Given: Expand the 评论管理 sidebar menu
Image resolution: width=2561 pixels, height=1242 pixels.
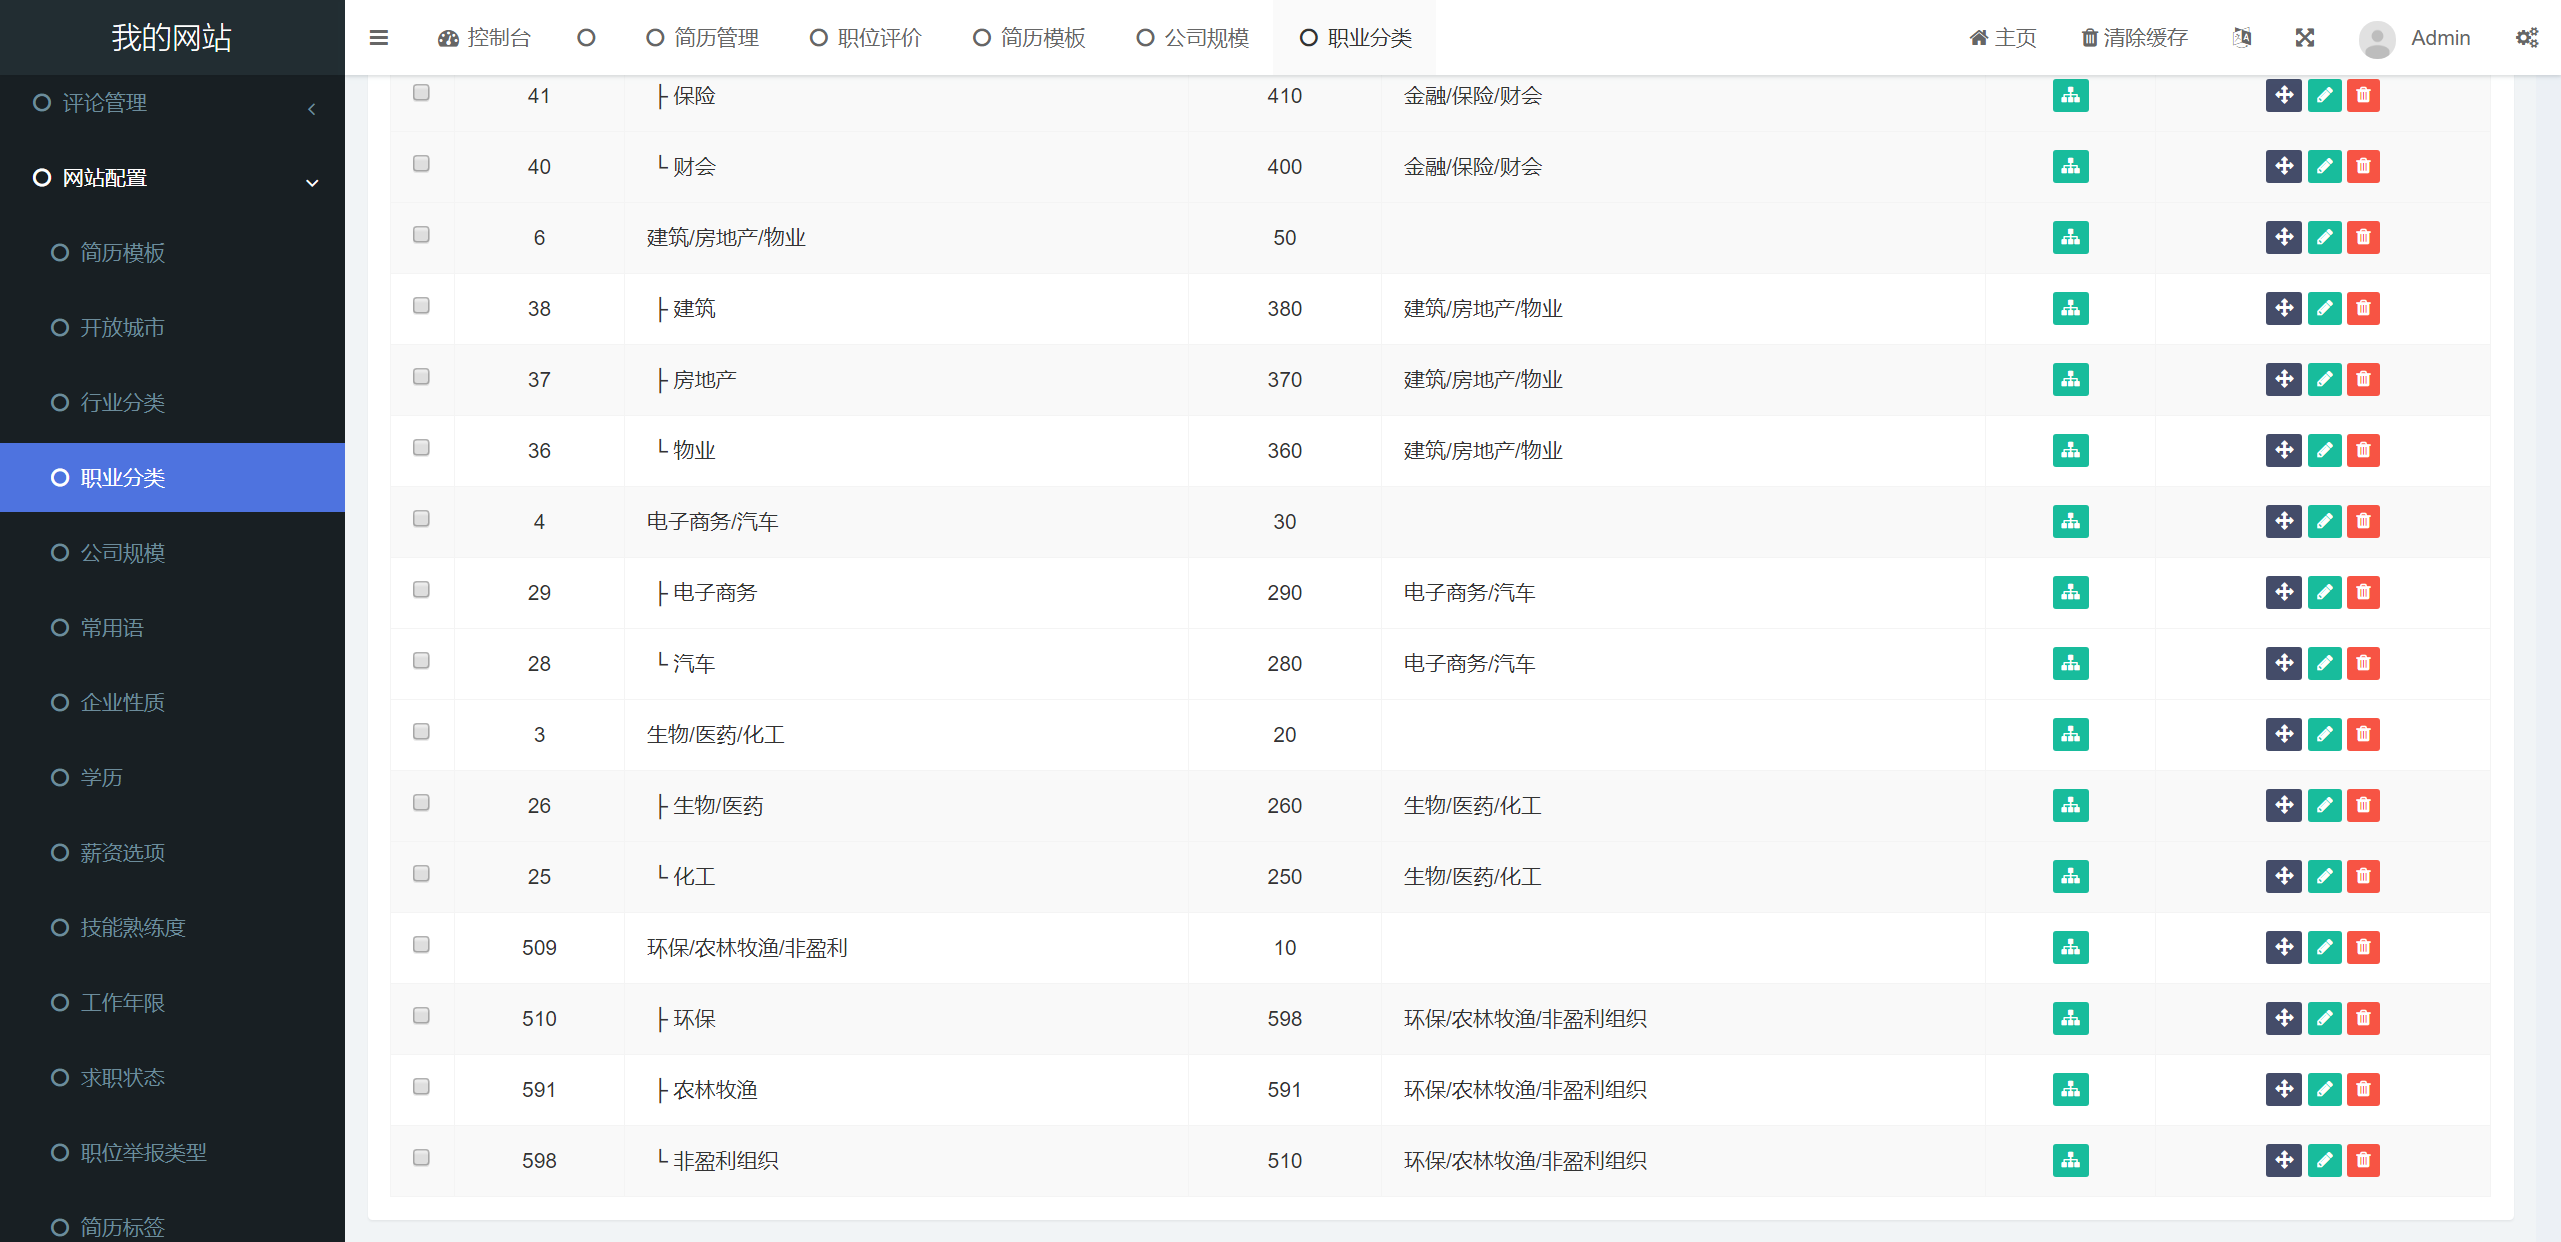Looking at the screenshot, I should (x=172, y=103).
